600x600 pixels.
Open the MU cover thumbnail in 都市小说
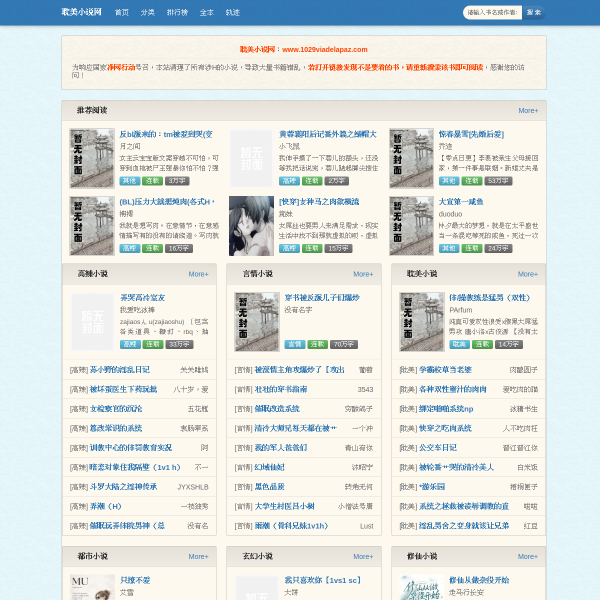tap(93, 587)
